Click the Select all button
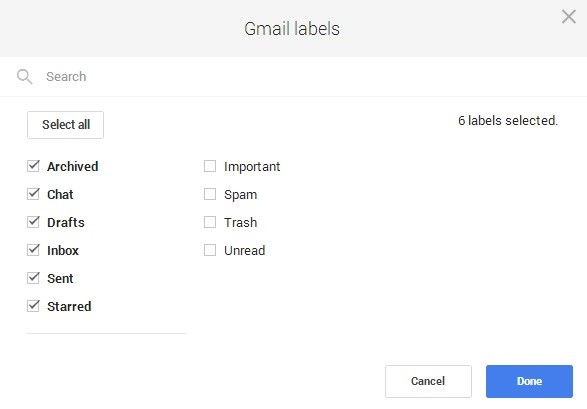Image resolution: width=587 pixels, height=409 pixels. pyautogui.click(x=66, y=125)
